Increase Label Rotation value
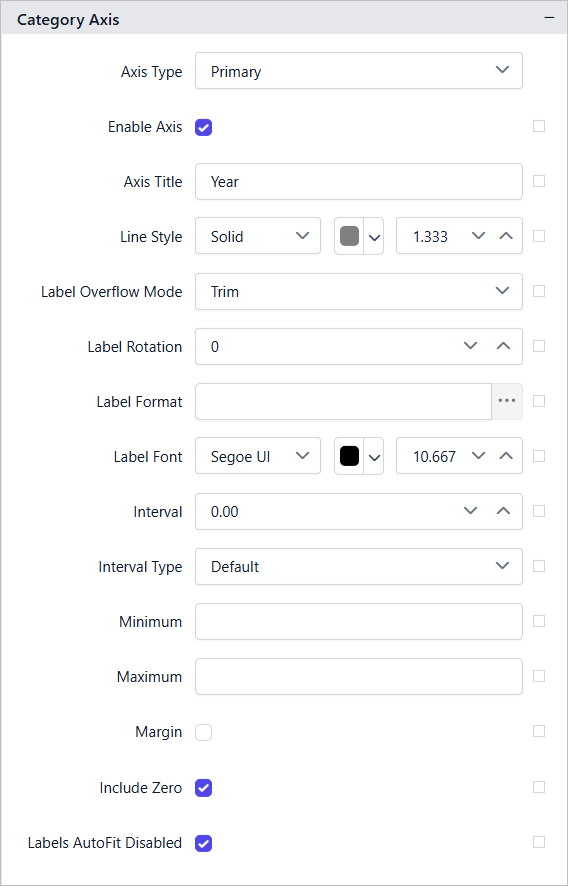 (503, 346)
